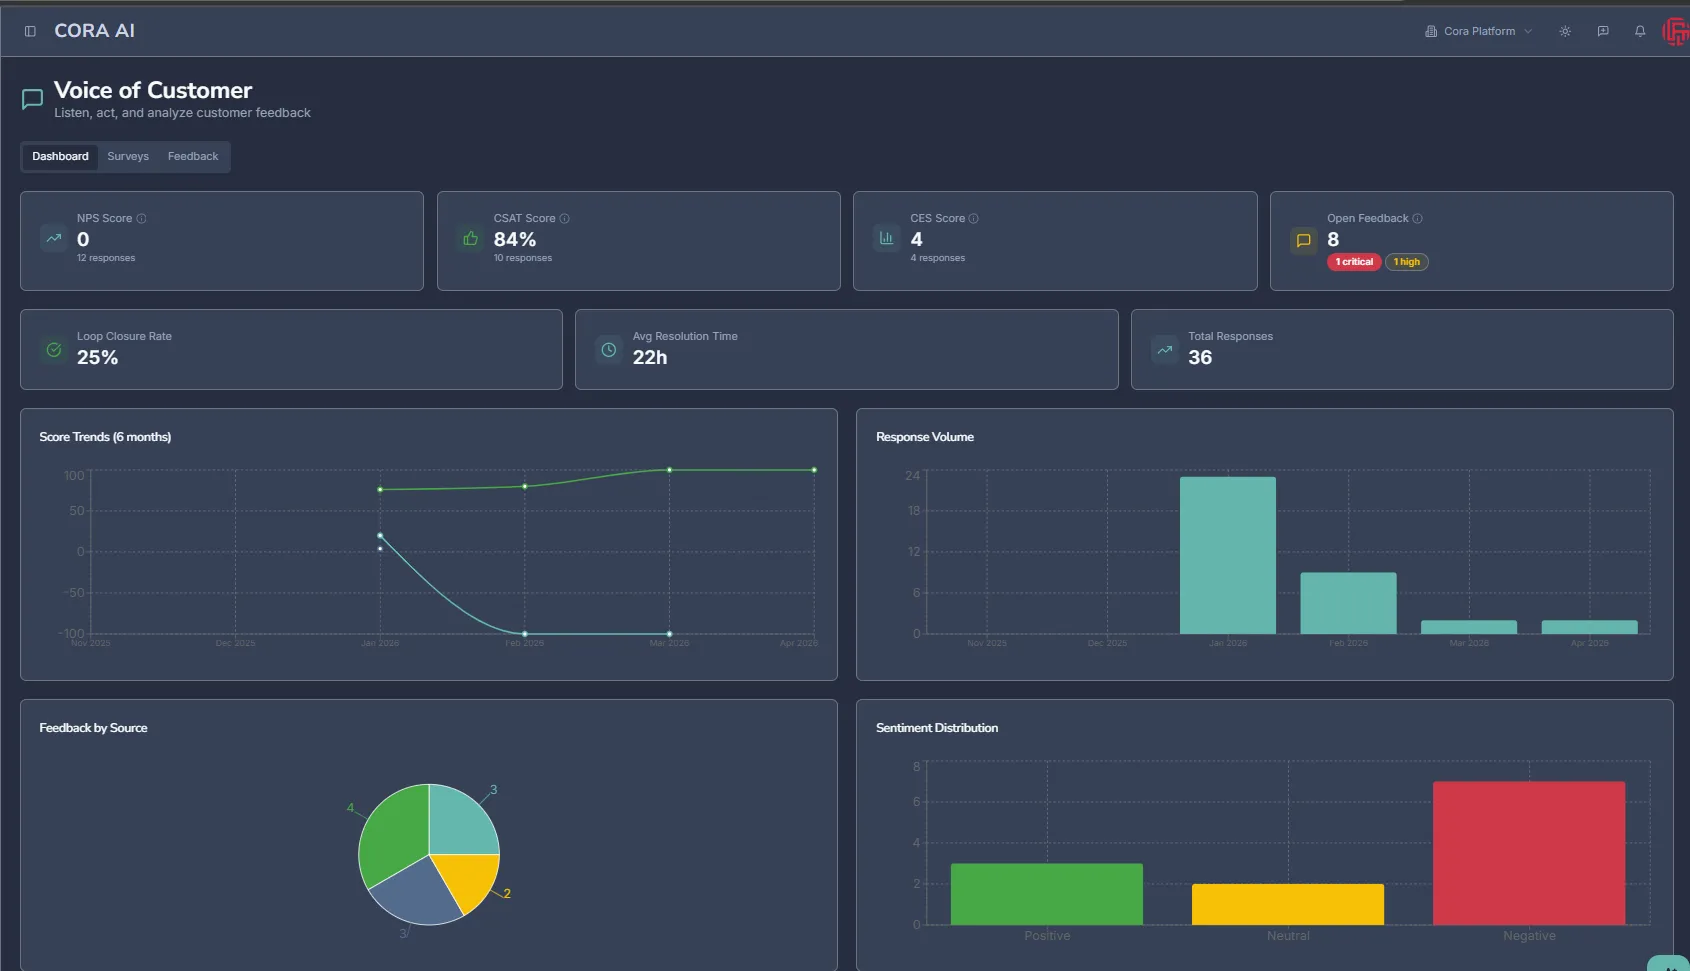Screen dimensions: 1690x971
Task: Expand the Cora Platform dropdown chevron
Action: coord(1528,31)
